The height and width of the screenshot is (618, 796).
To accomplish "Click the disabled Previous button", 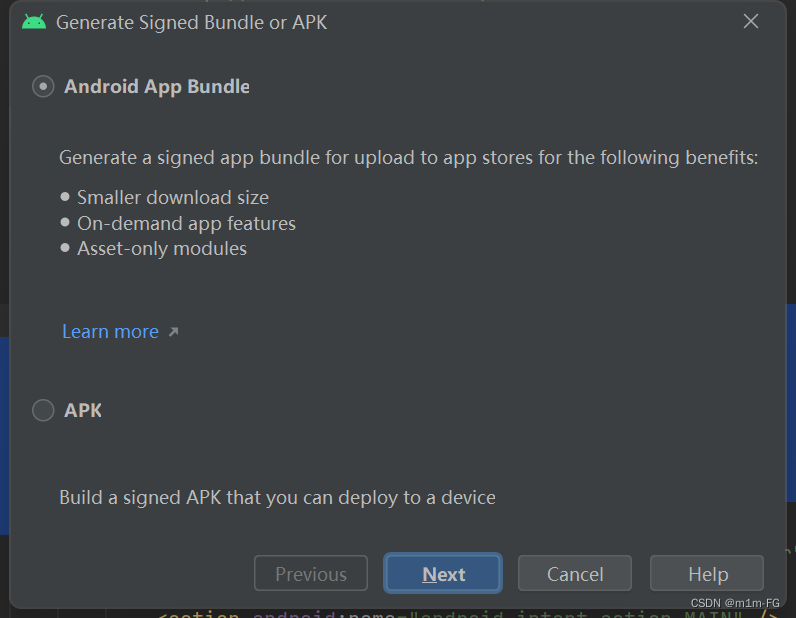I will [x=311, y=574].
